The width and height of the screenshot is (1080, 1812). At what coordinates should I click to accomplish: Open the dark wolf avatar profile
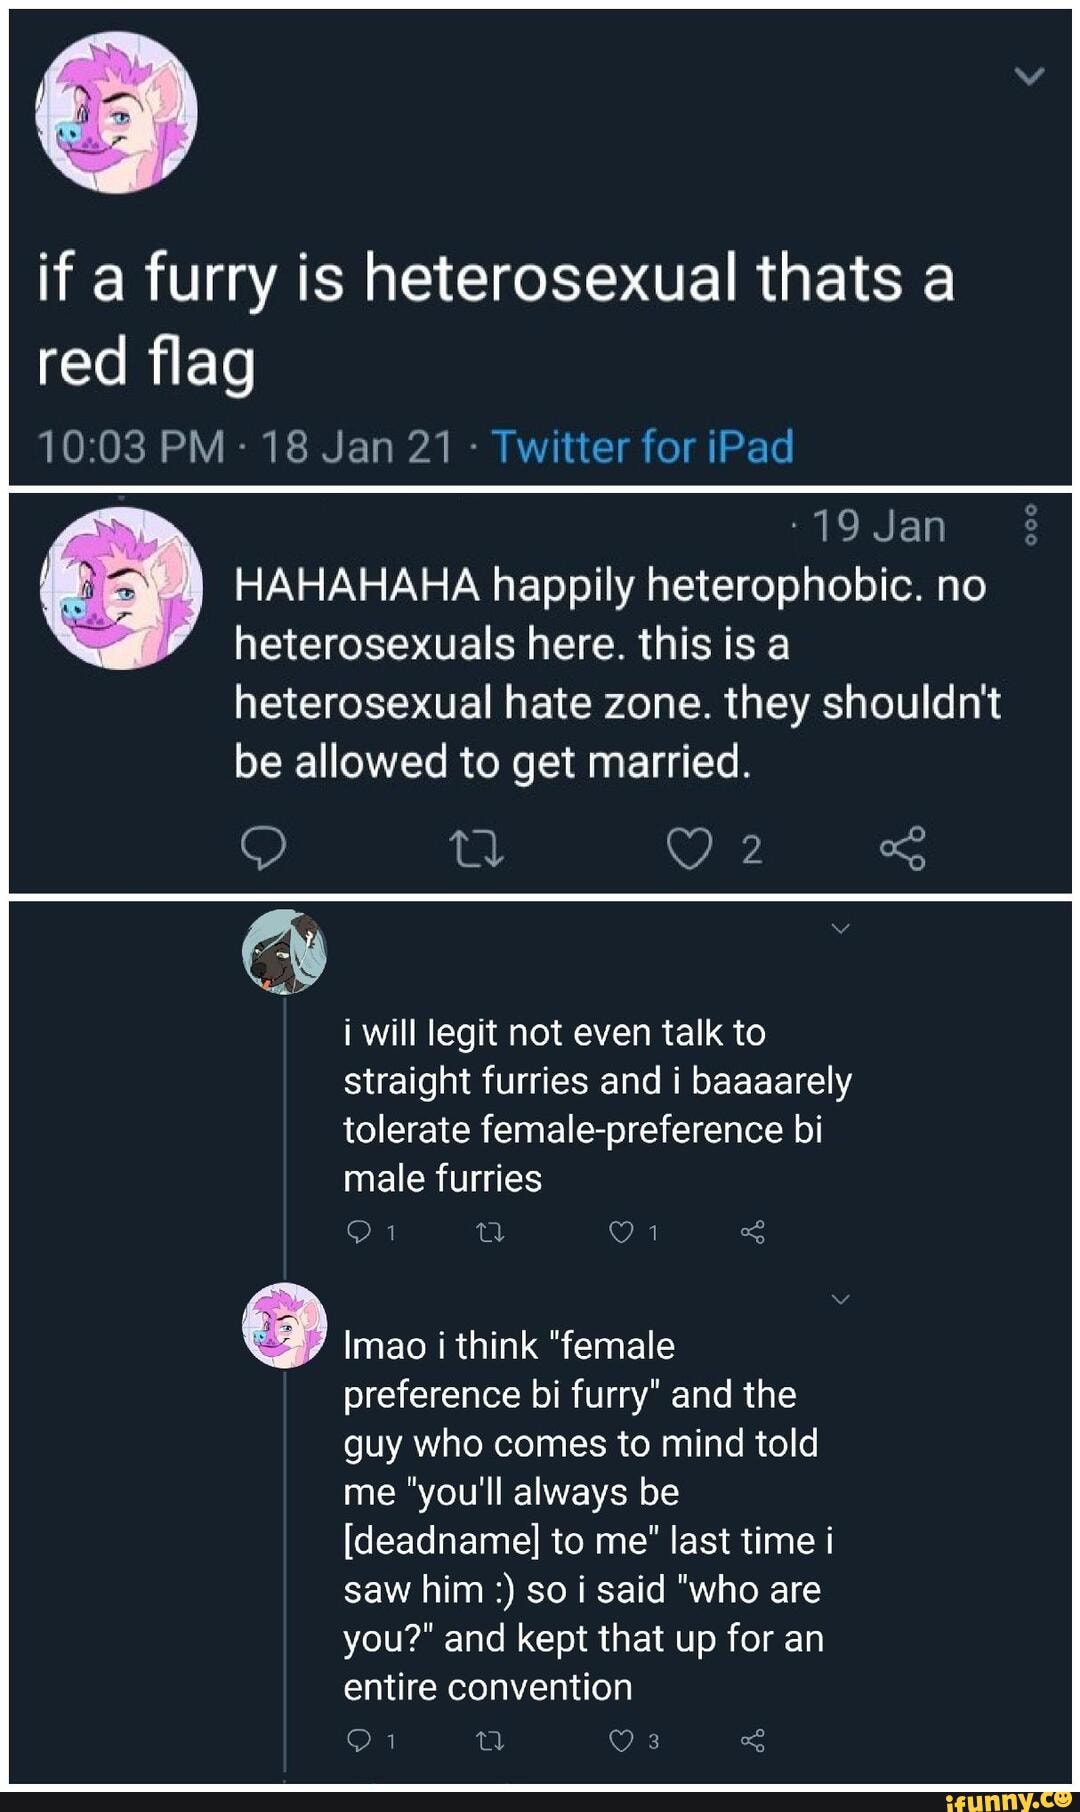[285, 952]
